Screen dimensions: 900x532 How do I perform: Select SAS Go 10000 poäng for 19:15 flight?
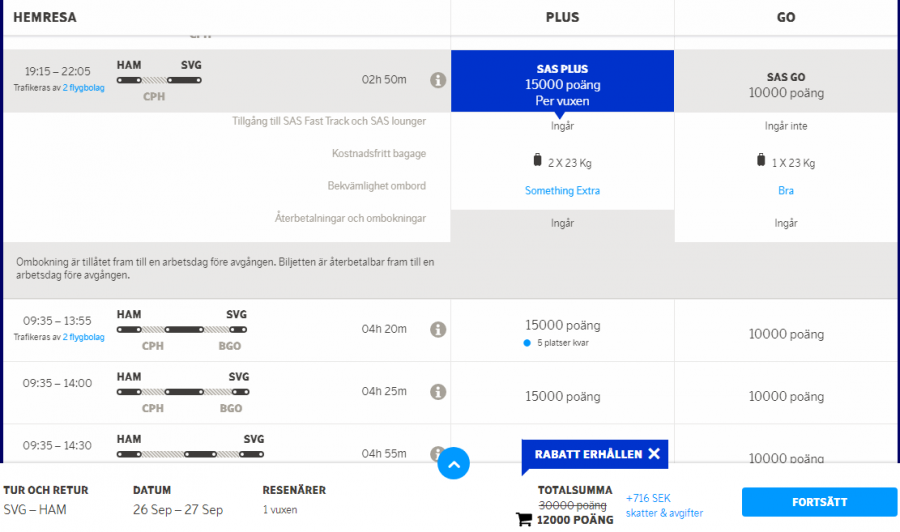pos(786,85)
